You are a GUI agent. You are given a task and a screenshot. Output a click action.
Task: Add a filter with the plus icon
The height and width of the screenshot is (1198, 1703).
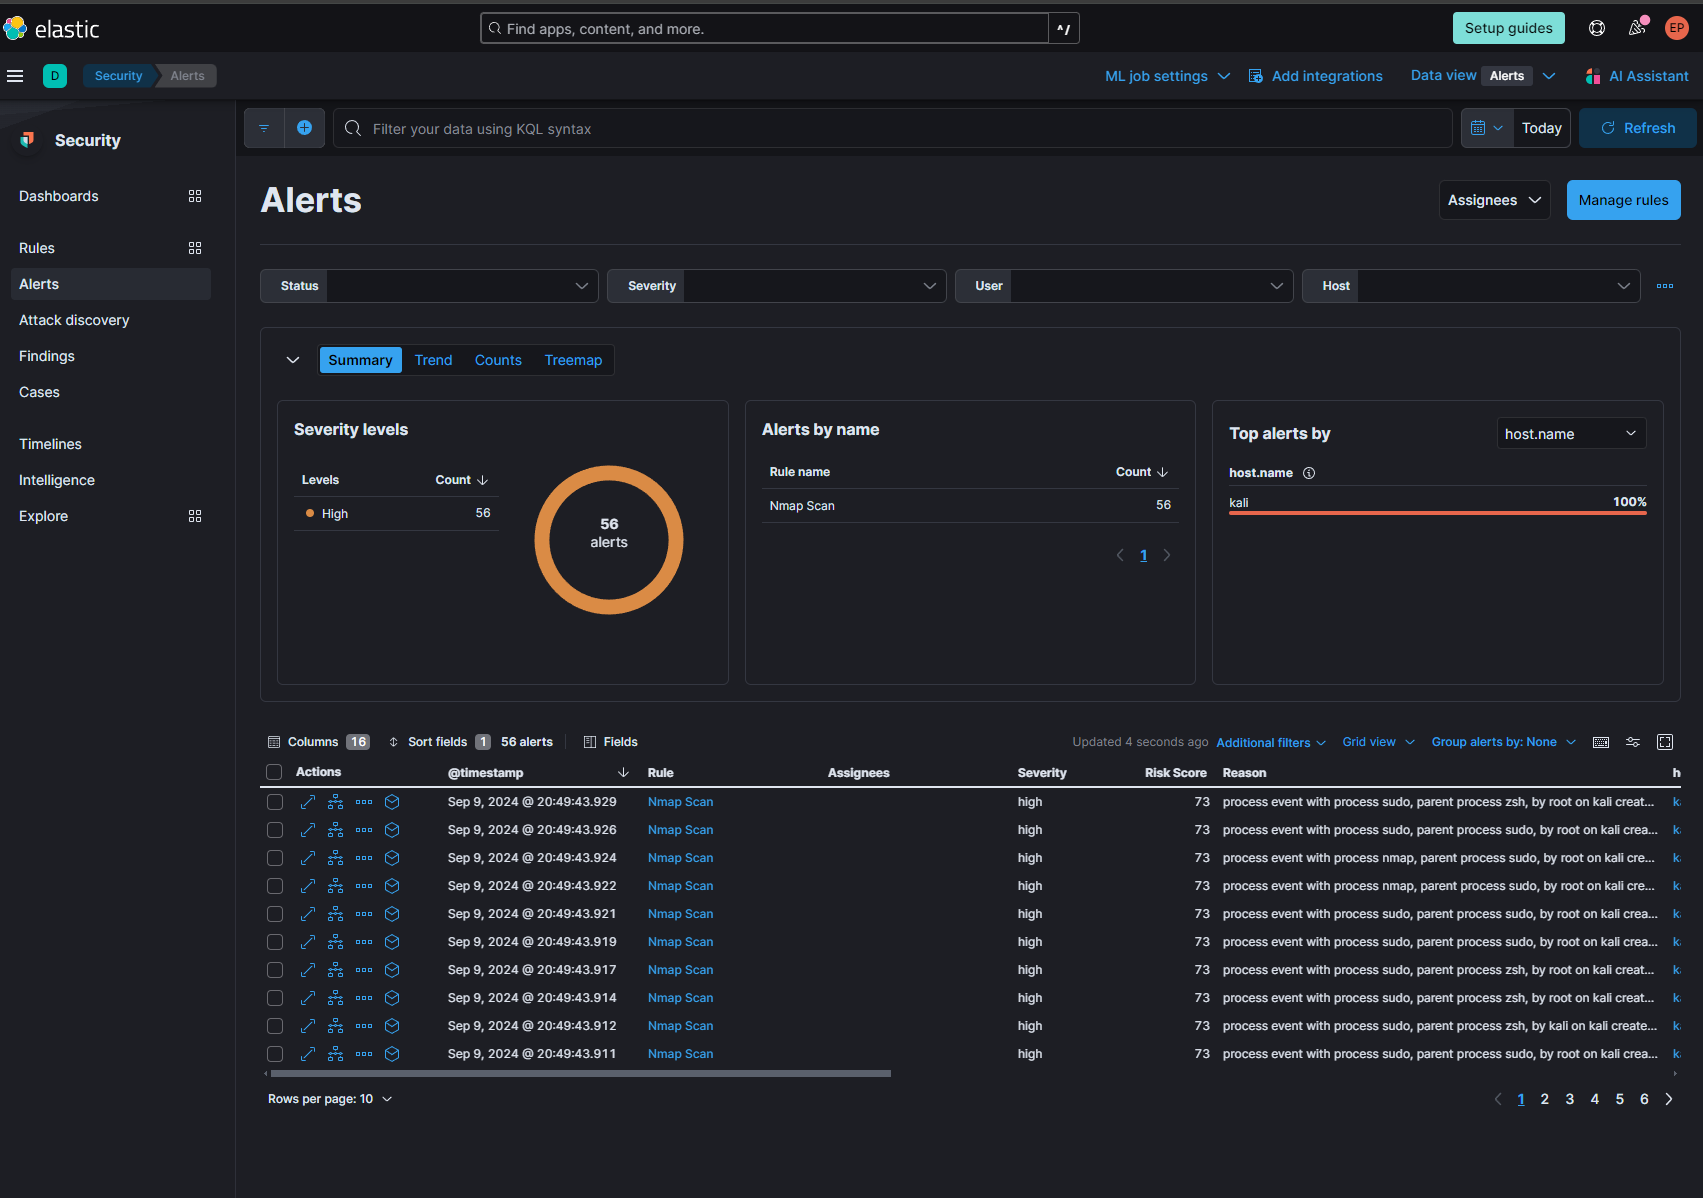[305, 128]
